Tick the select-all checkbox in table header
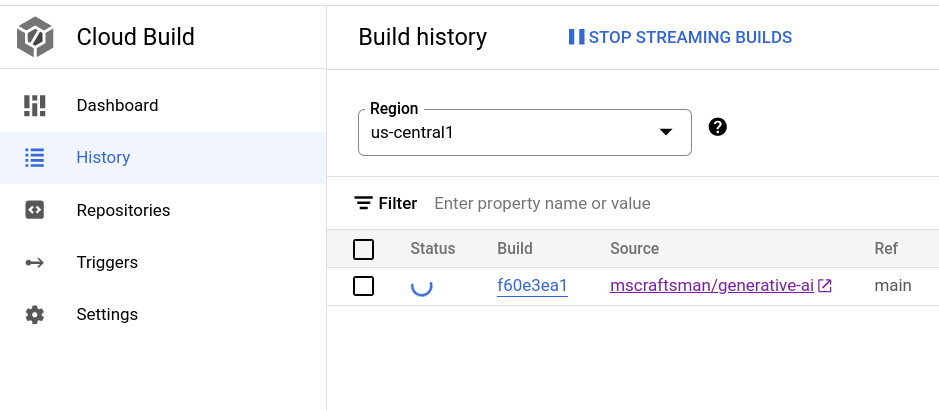The width and height of the screenshot is (939, 410). click(x=364, y=249)
